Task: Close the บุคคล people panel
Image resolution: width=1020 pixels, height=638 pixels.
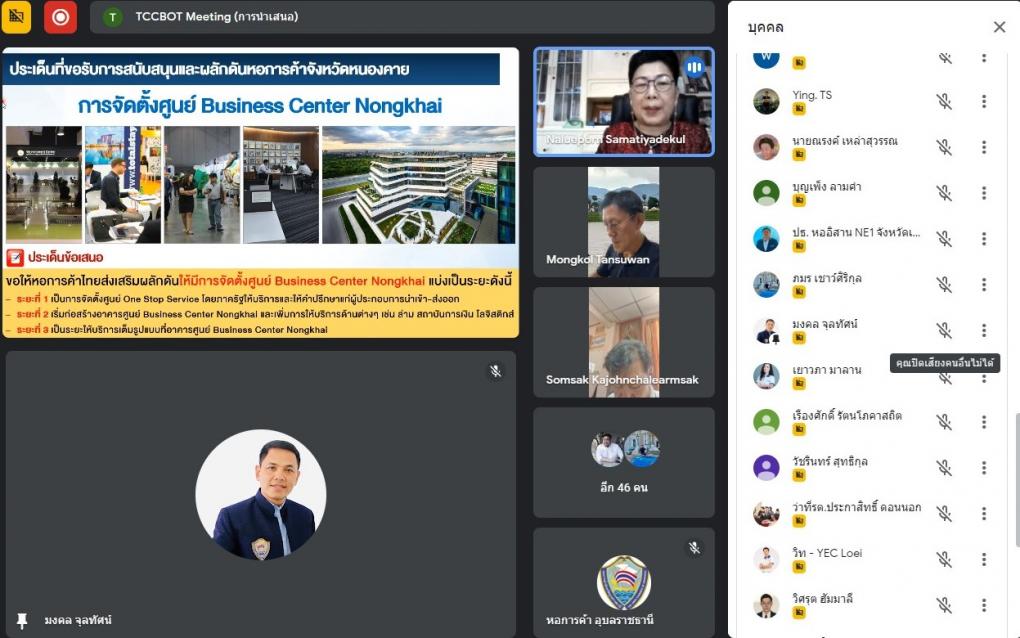Action: [999, 27]
